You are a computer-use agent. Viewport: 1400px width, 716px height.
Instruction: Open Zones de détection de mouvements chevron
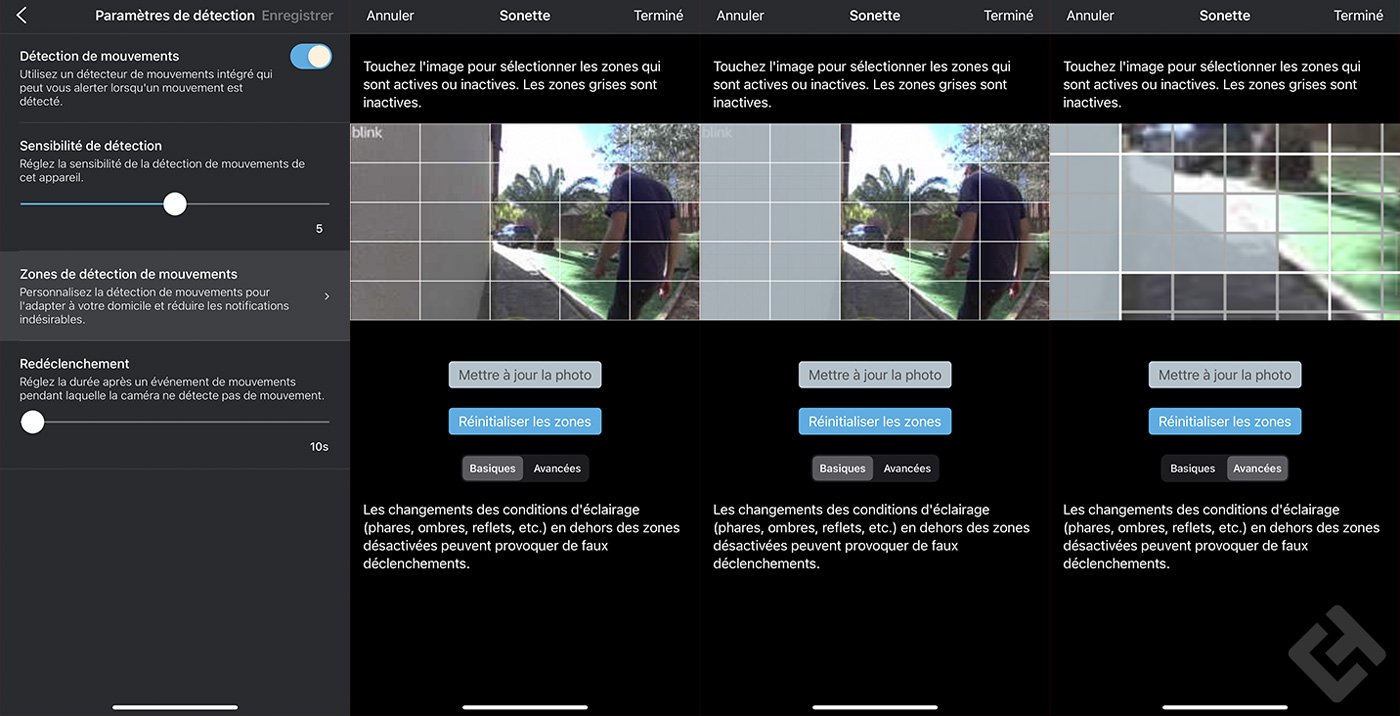click(x=327, y=296)
